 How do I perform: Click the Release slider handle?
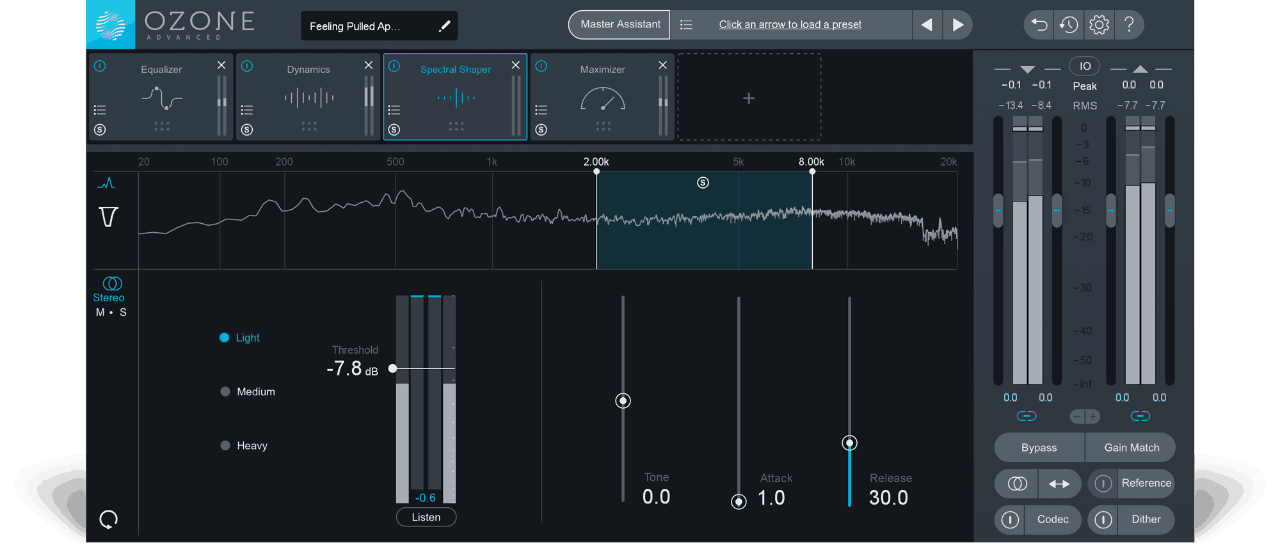[x=849, y=443]
